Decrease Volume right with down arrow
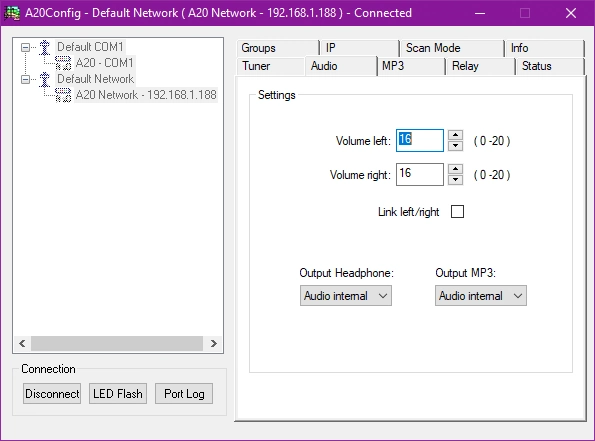Image resolution: width=595 pixels, height=441 pixels. [x=455, y=180]
